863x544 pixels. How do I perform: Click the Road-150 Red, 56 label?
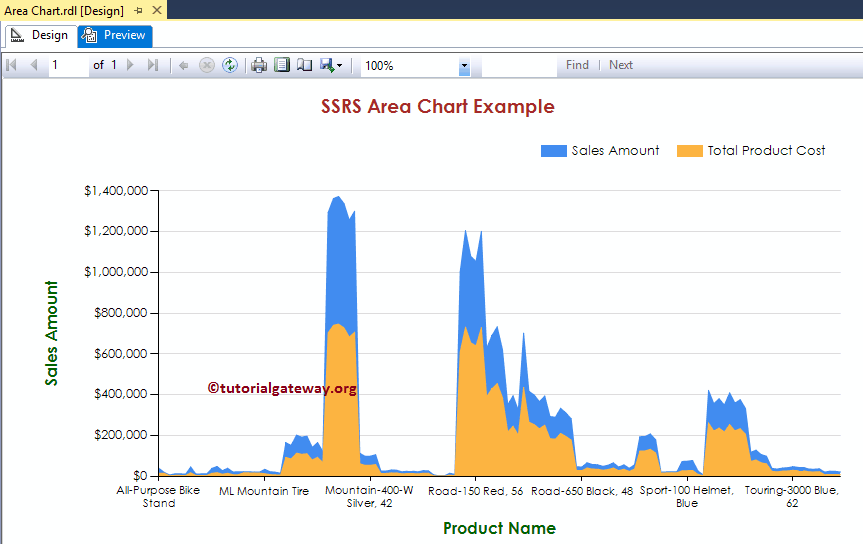[x=476, y=491]
